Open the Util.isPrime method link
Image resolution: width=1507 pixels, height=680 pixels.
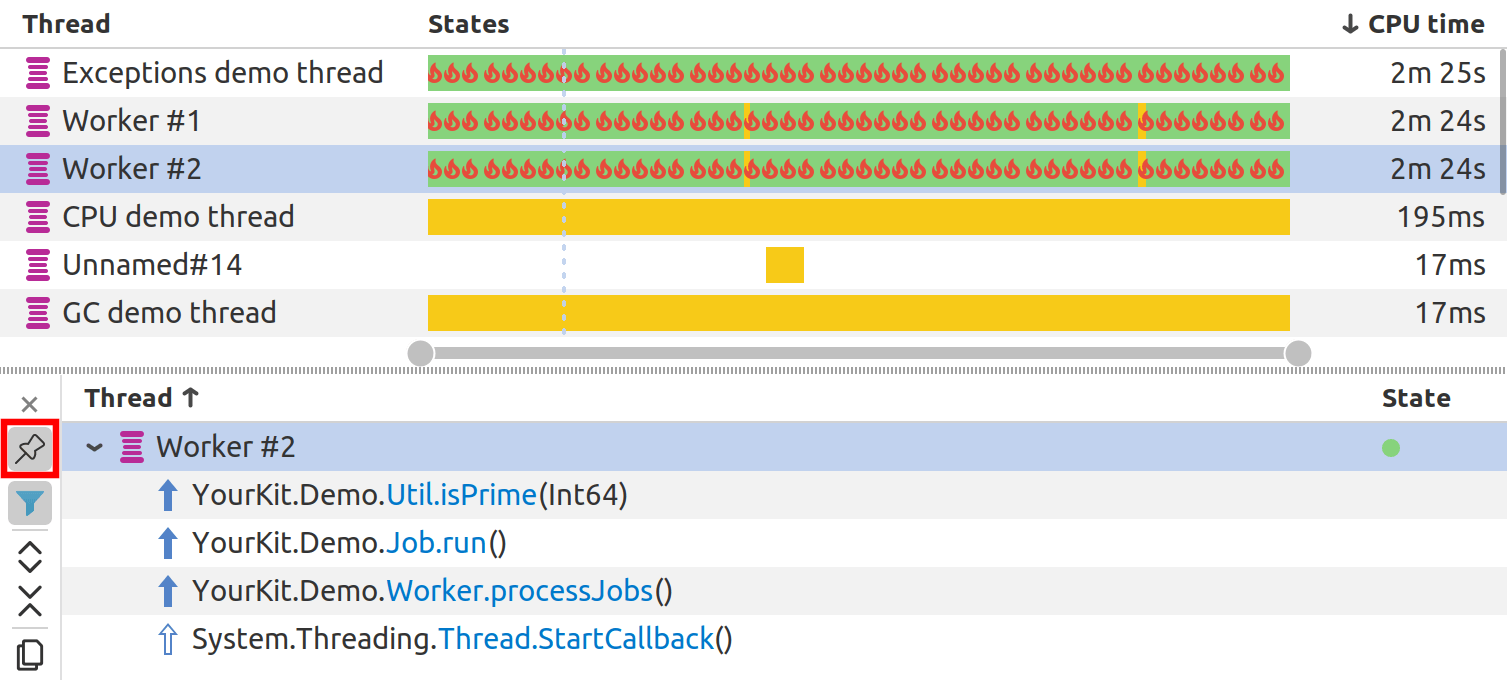tap(462, 495)
